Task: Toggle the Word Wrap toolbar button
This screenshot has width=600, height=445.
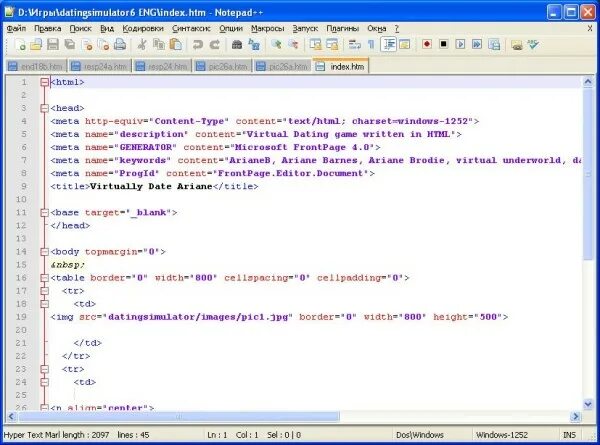Action: tap(355, 45)
